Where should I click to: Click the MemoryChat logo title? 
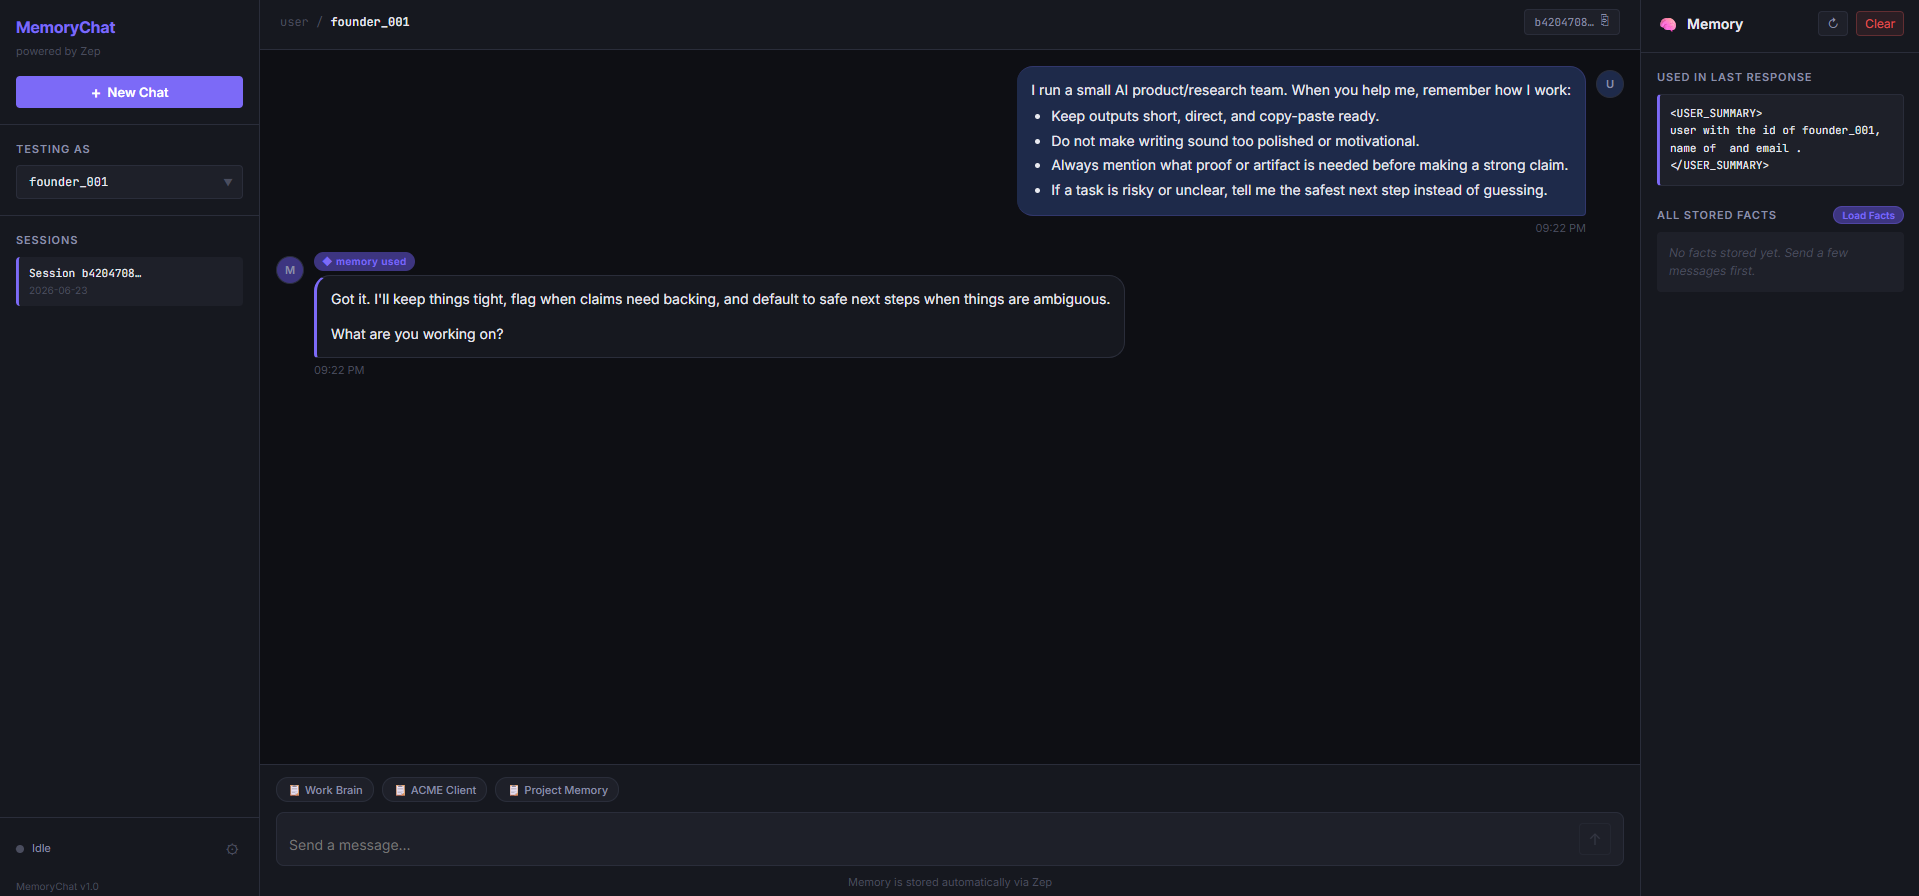pyautogui.click(x=65, y=27)
